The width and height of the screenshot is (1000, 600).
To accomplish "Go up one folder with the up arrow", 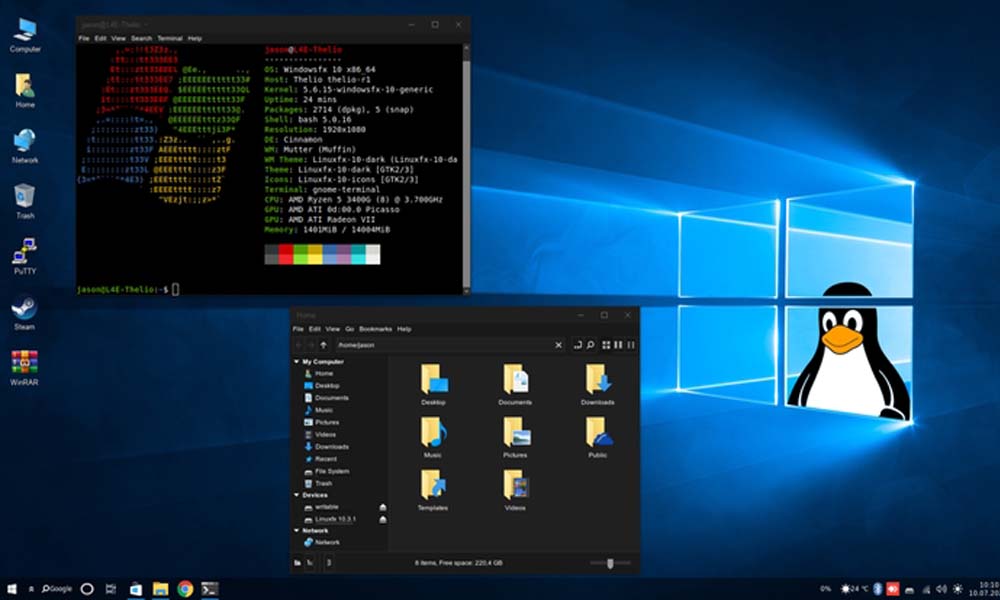I will pyautogui.click(x=324, y=345).
